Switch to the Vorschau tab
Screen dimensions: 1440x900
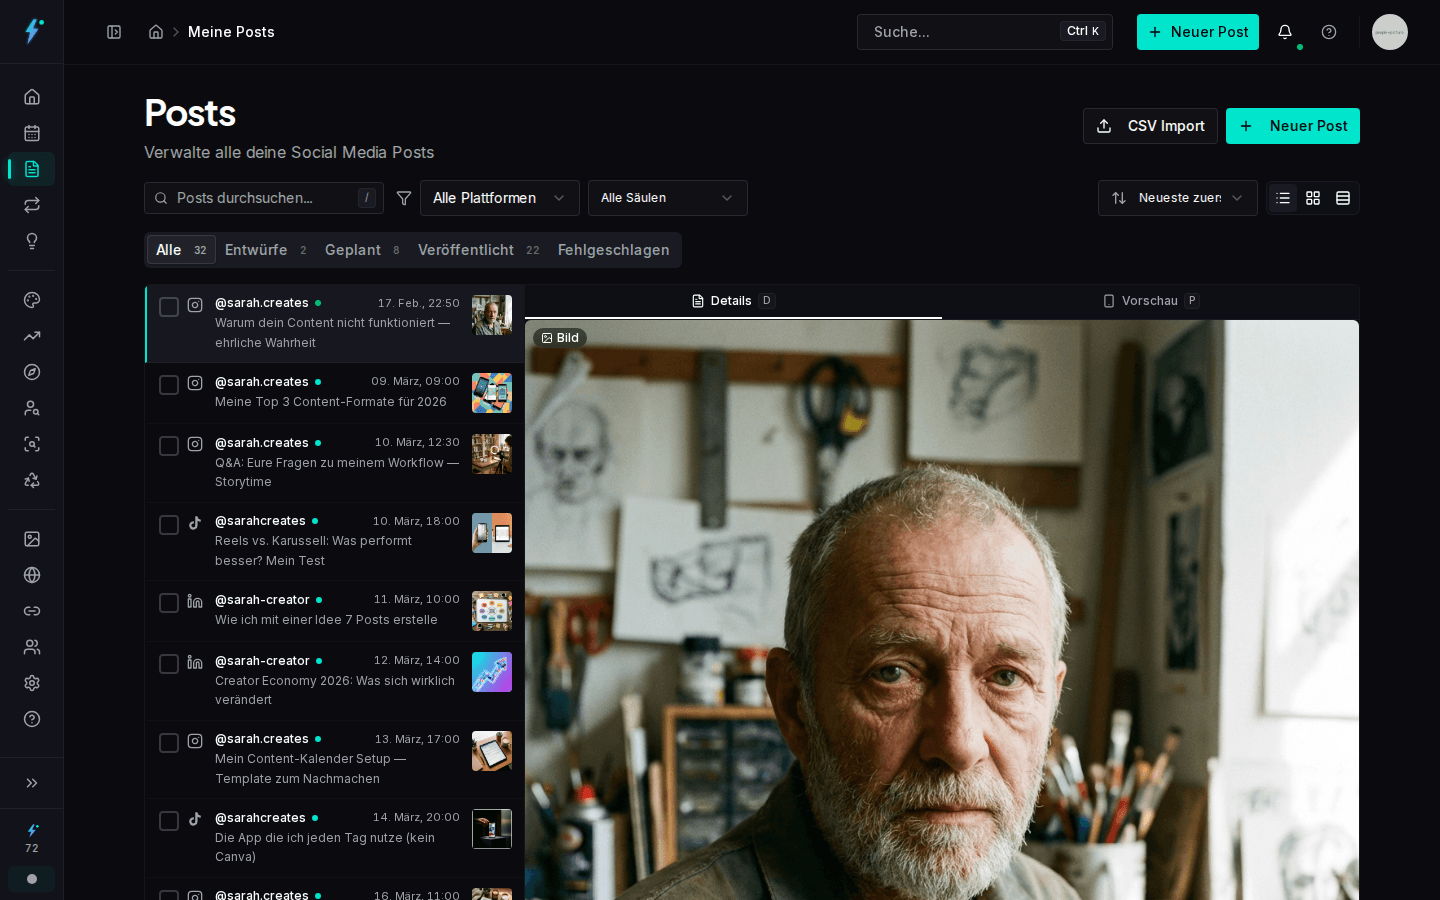(x=1150, y=301)
